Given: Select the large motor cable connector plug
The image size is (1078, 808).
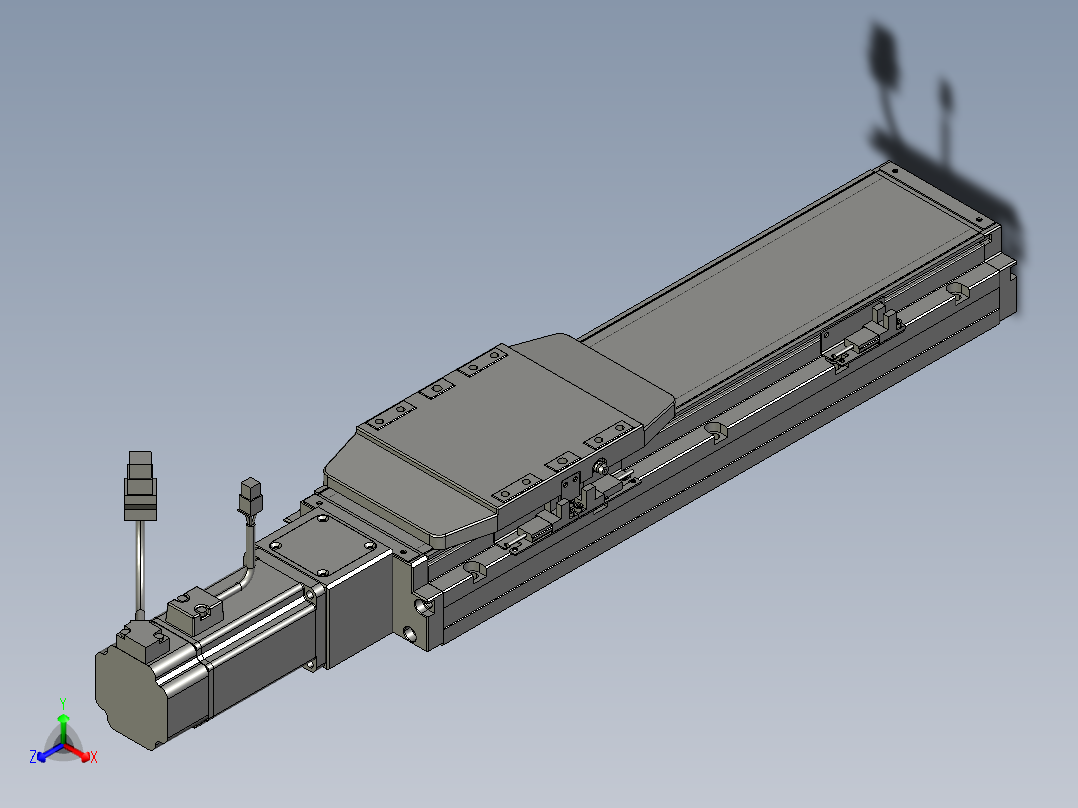Looking at the screenshot, I should coord(141,485).
